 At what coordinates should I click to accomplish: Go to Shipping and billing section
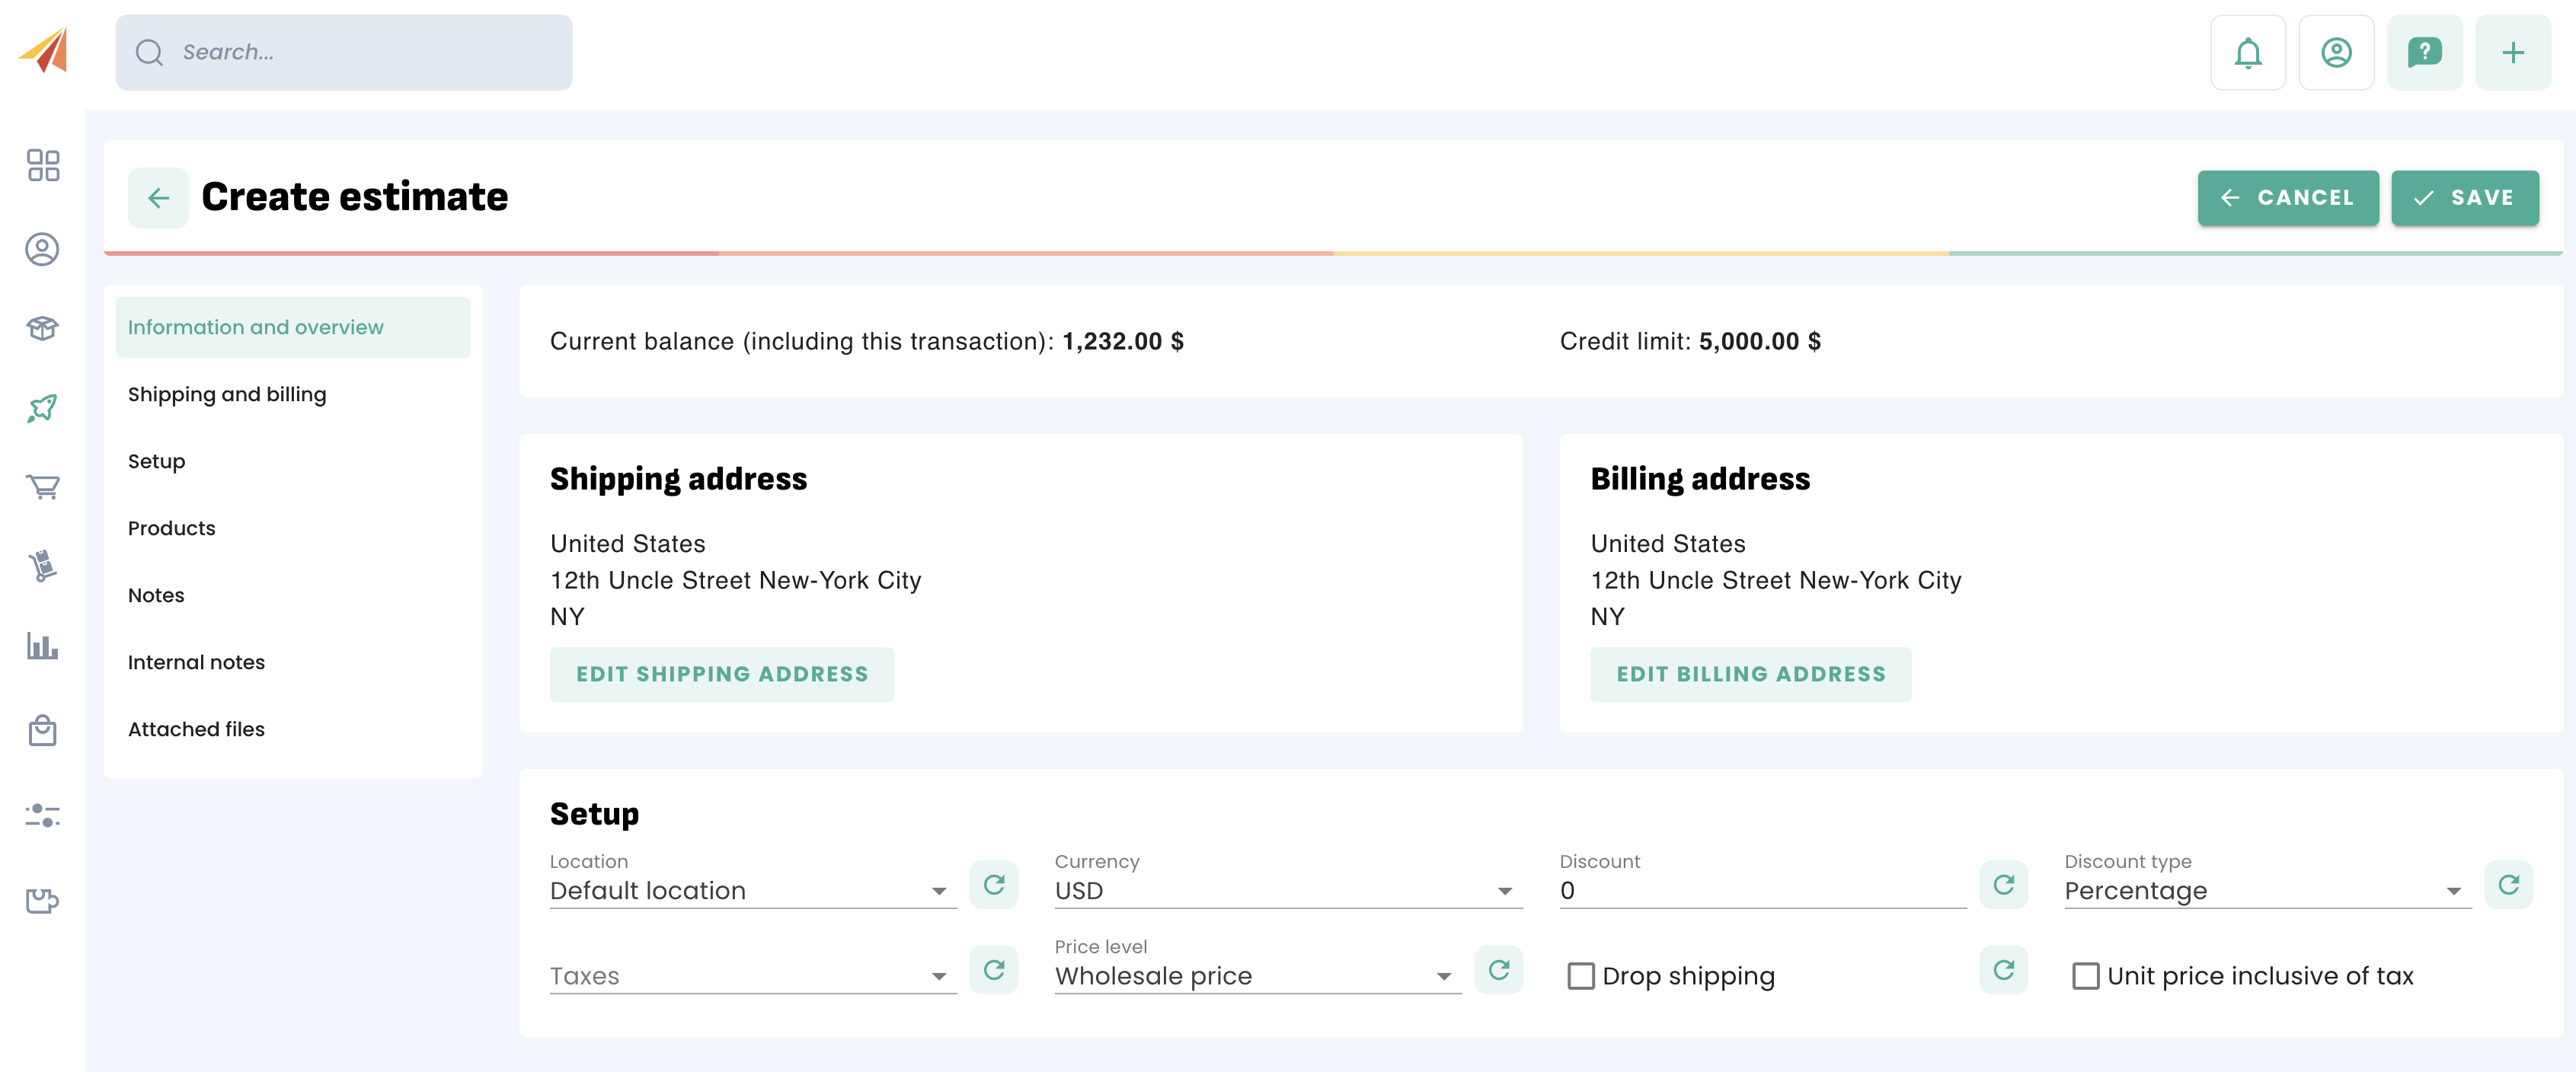click(x=227, y=394)
